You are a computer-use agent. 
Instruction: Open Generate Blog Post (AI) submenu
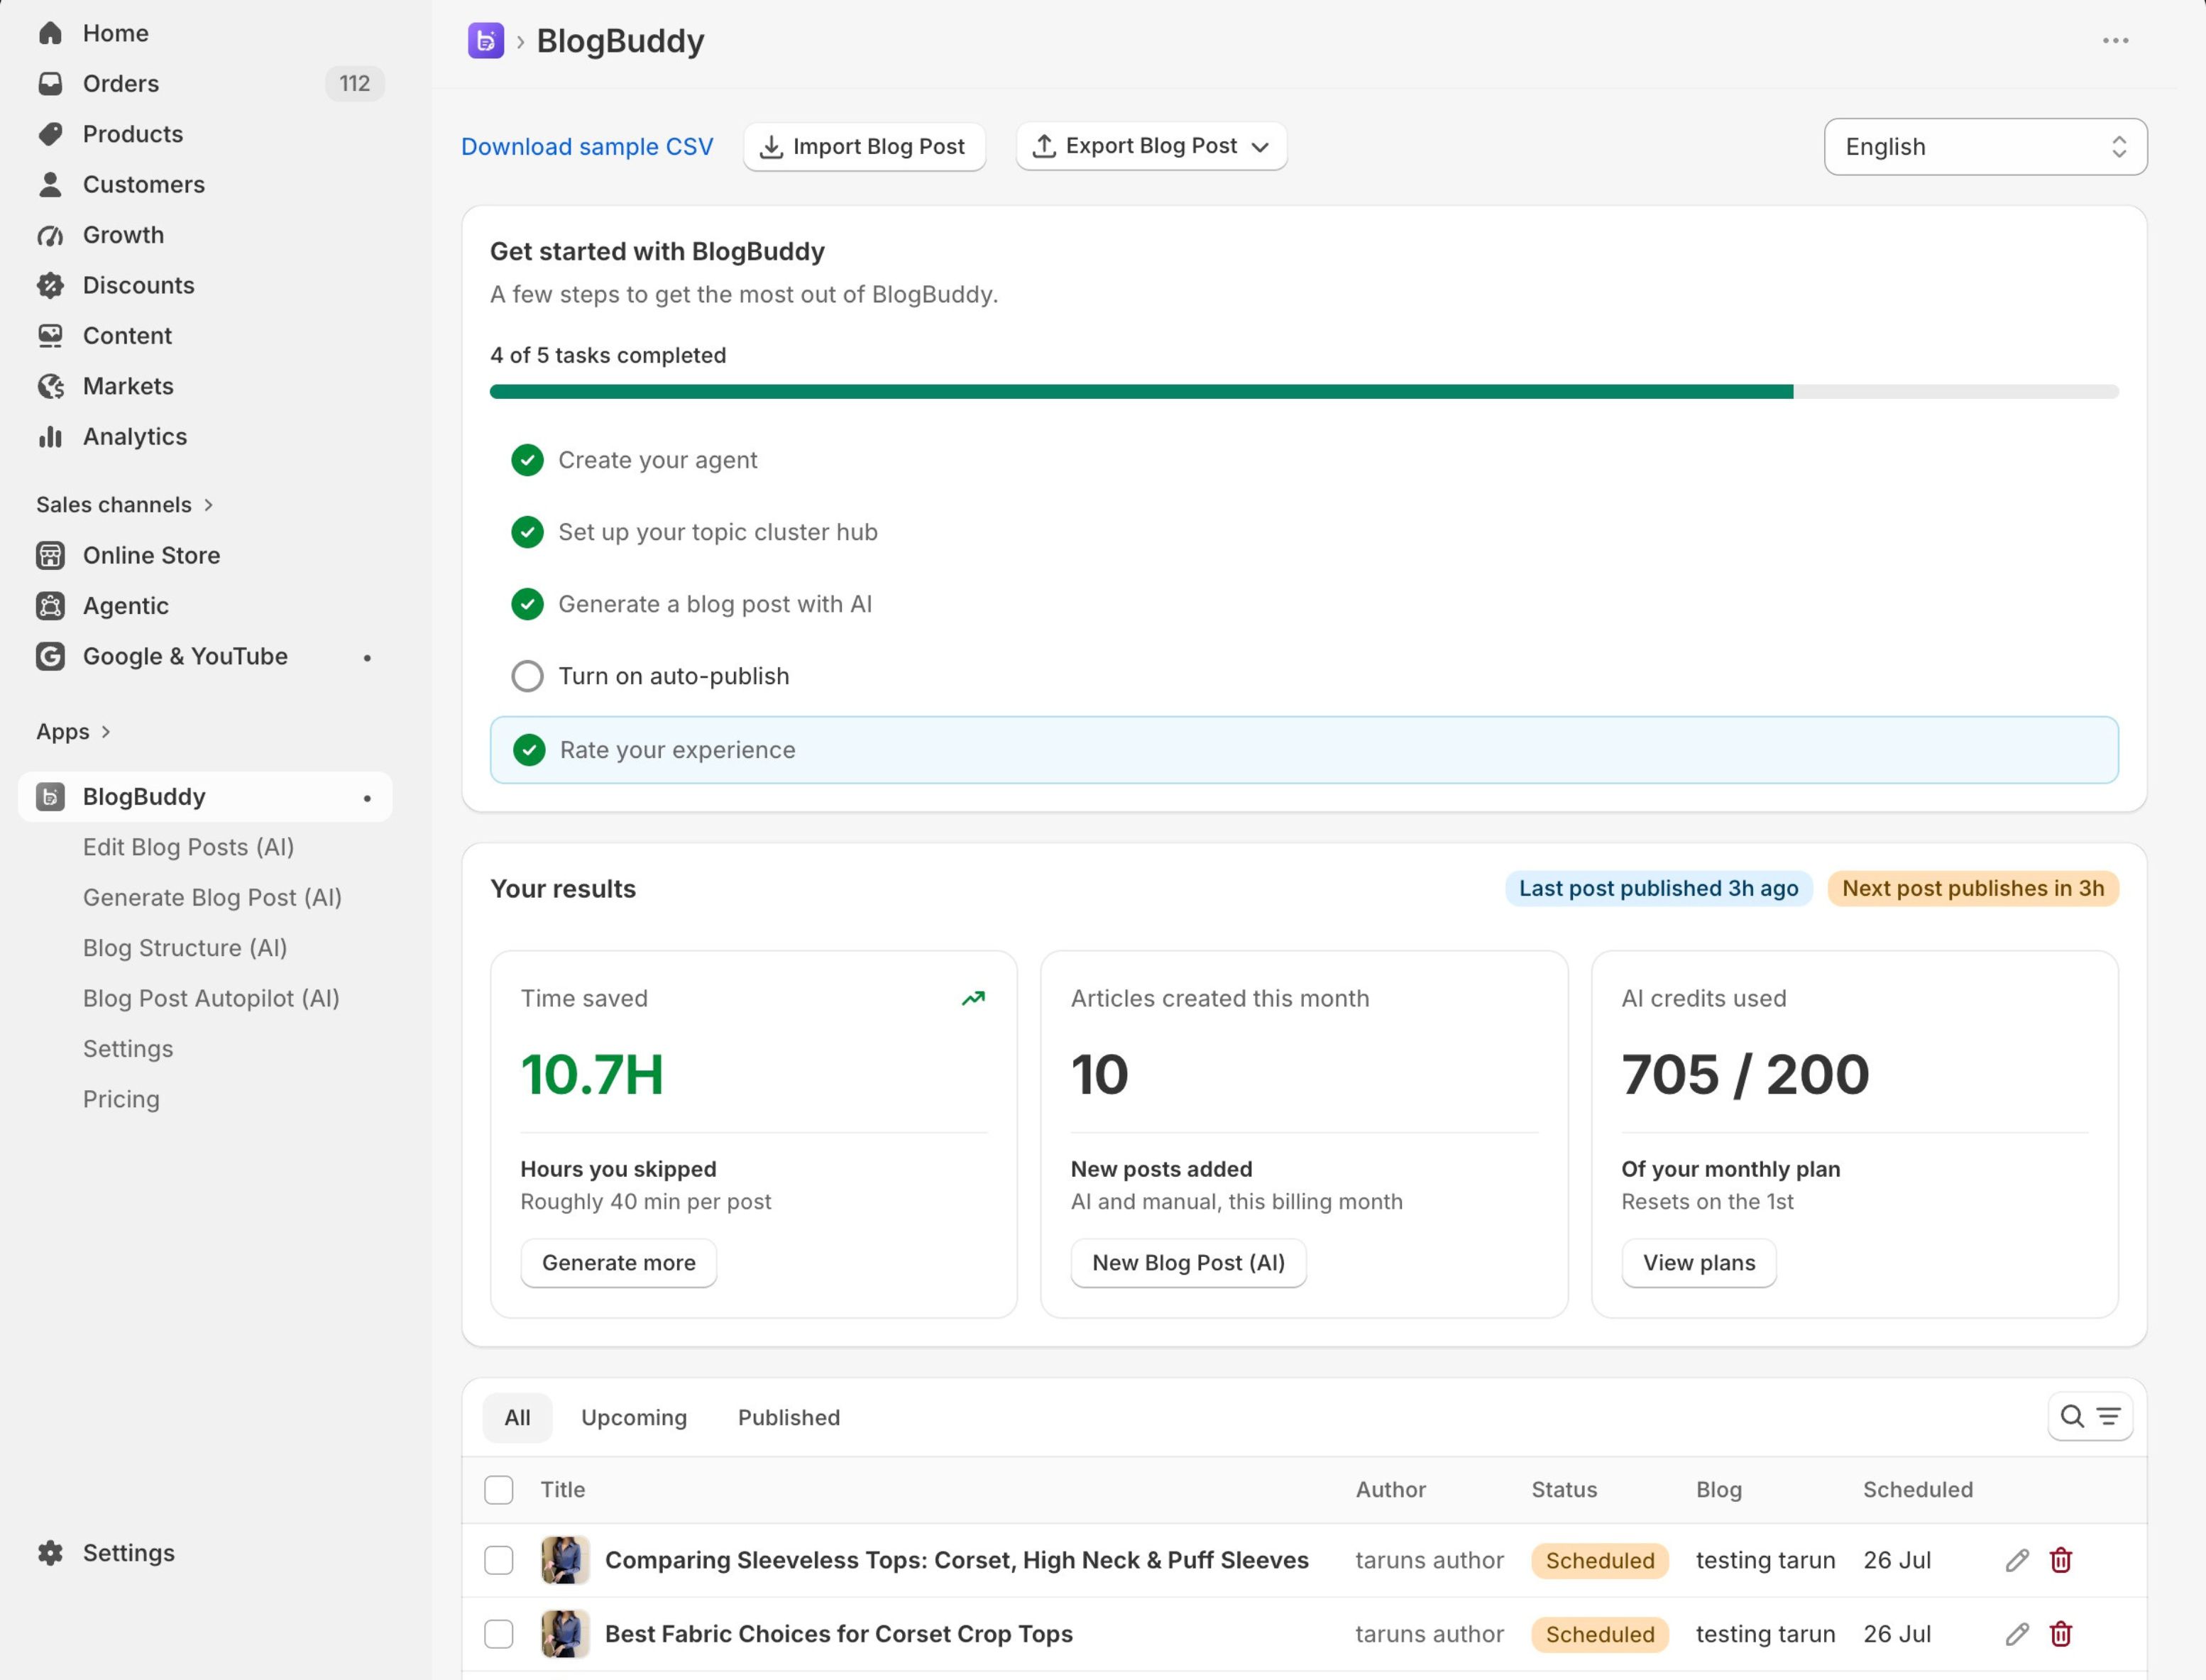[212, 898]
